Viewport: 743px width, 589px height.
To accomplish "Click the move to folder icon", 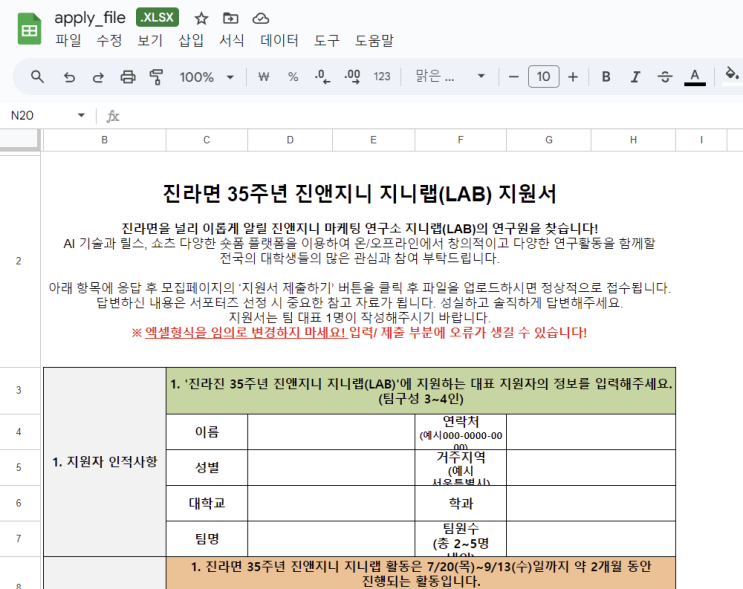I will click(x=231, y=18).
